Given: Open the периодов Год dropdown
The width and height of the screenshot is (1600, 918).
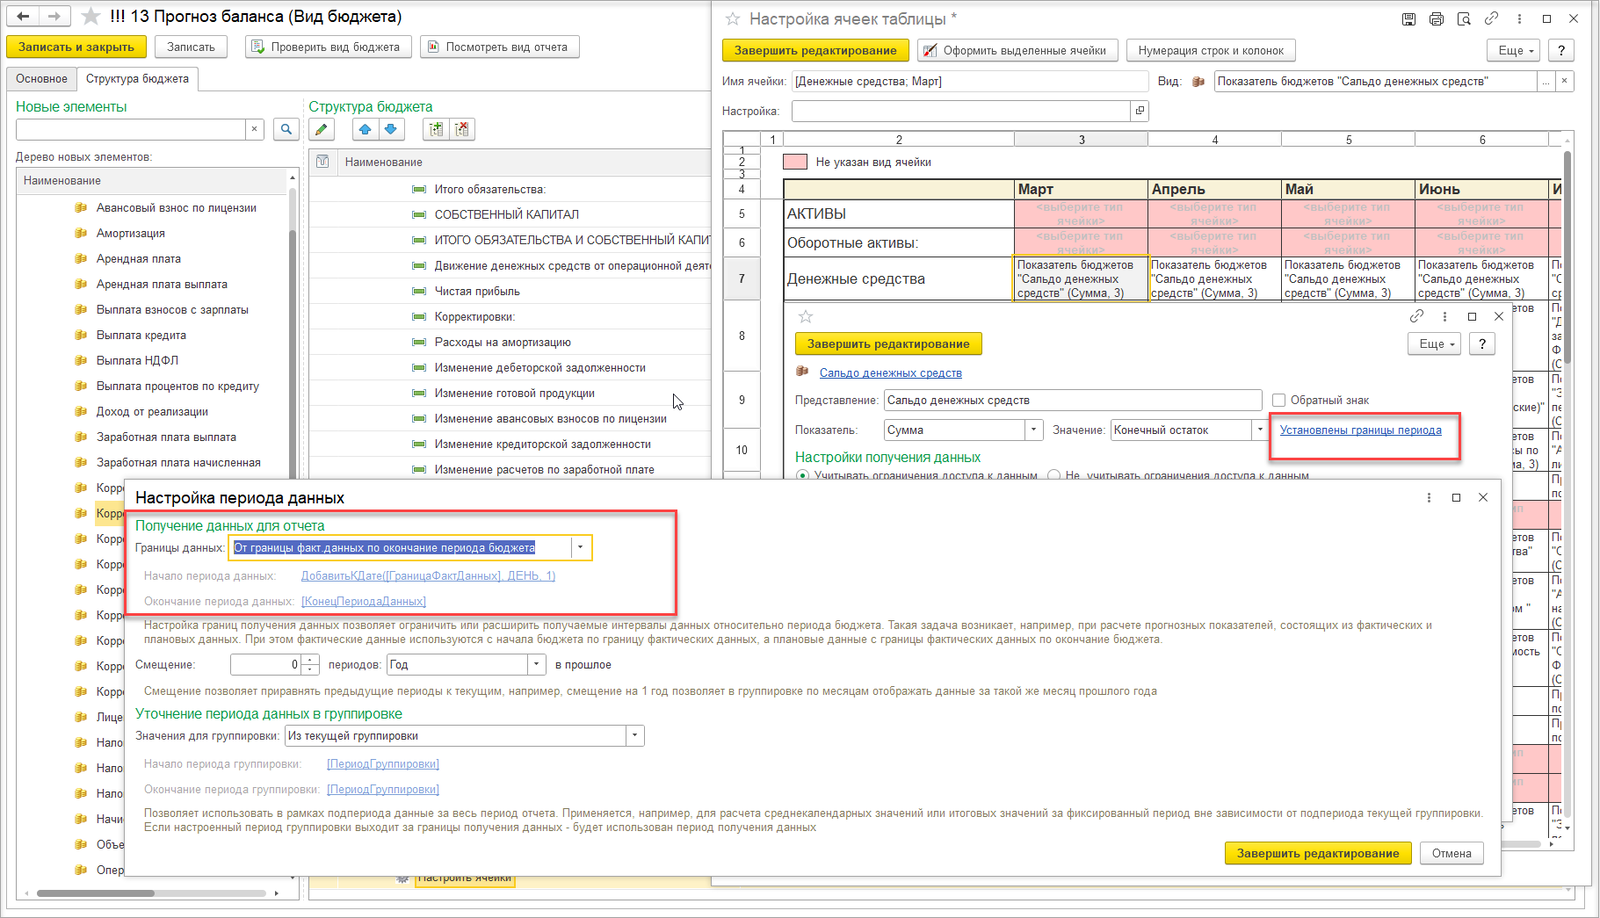Looking at the screenshot, I should (x=536, y=664).
